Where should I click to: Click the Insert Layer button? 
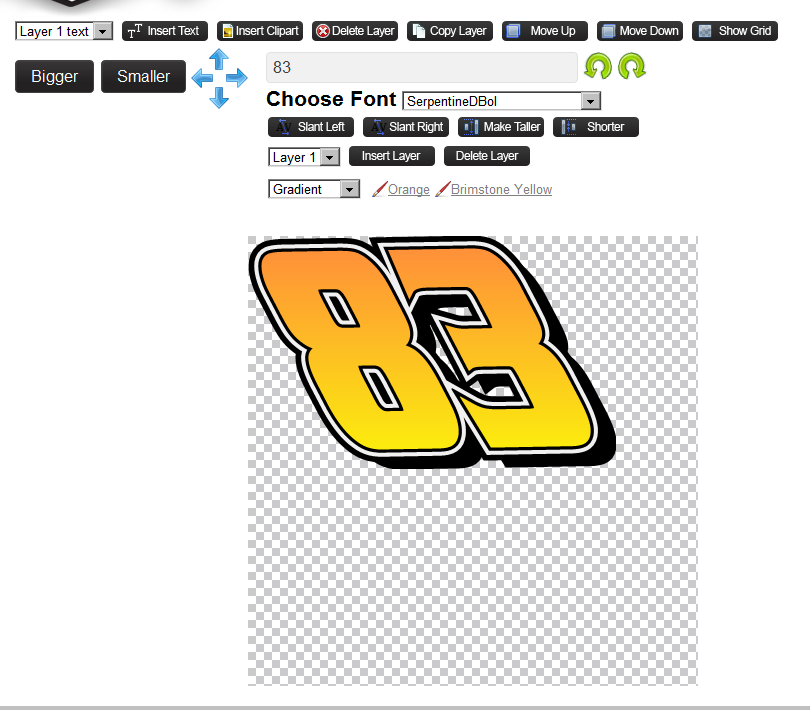tap(392, 156)
